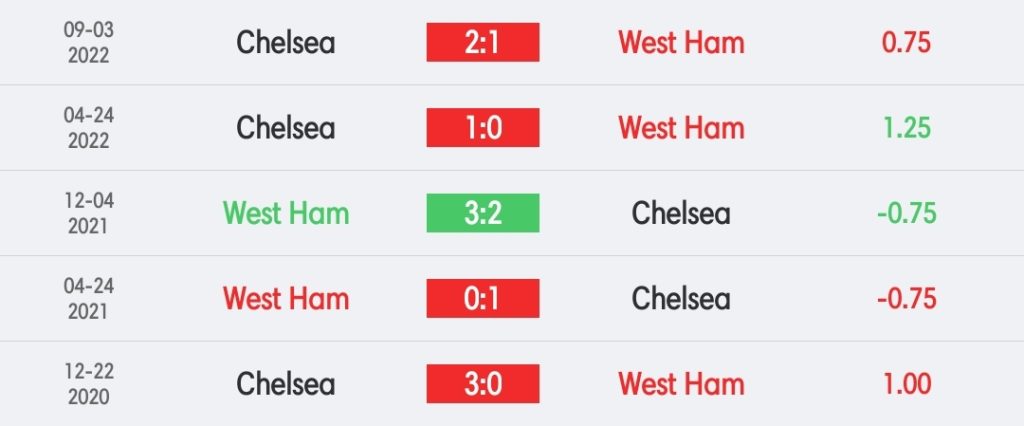The width and height of the screenshot is (1024, 426).
Task: Click West Ham in the 12-22 2020 row
Action: [x=681, y=384]
